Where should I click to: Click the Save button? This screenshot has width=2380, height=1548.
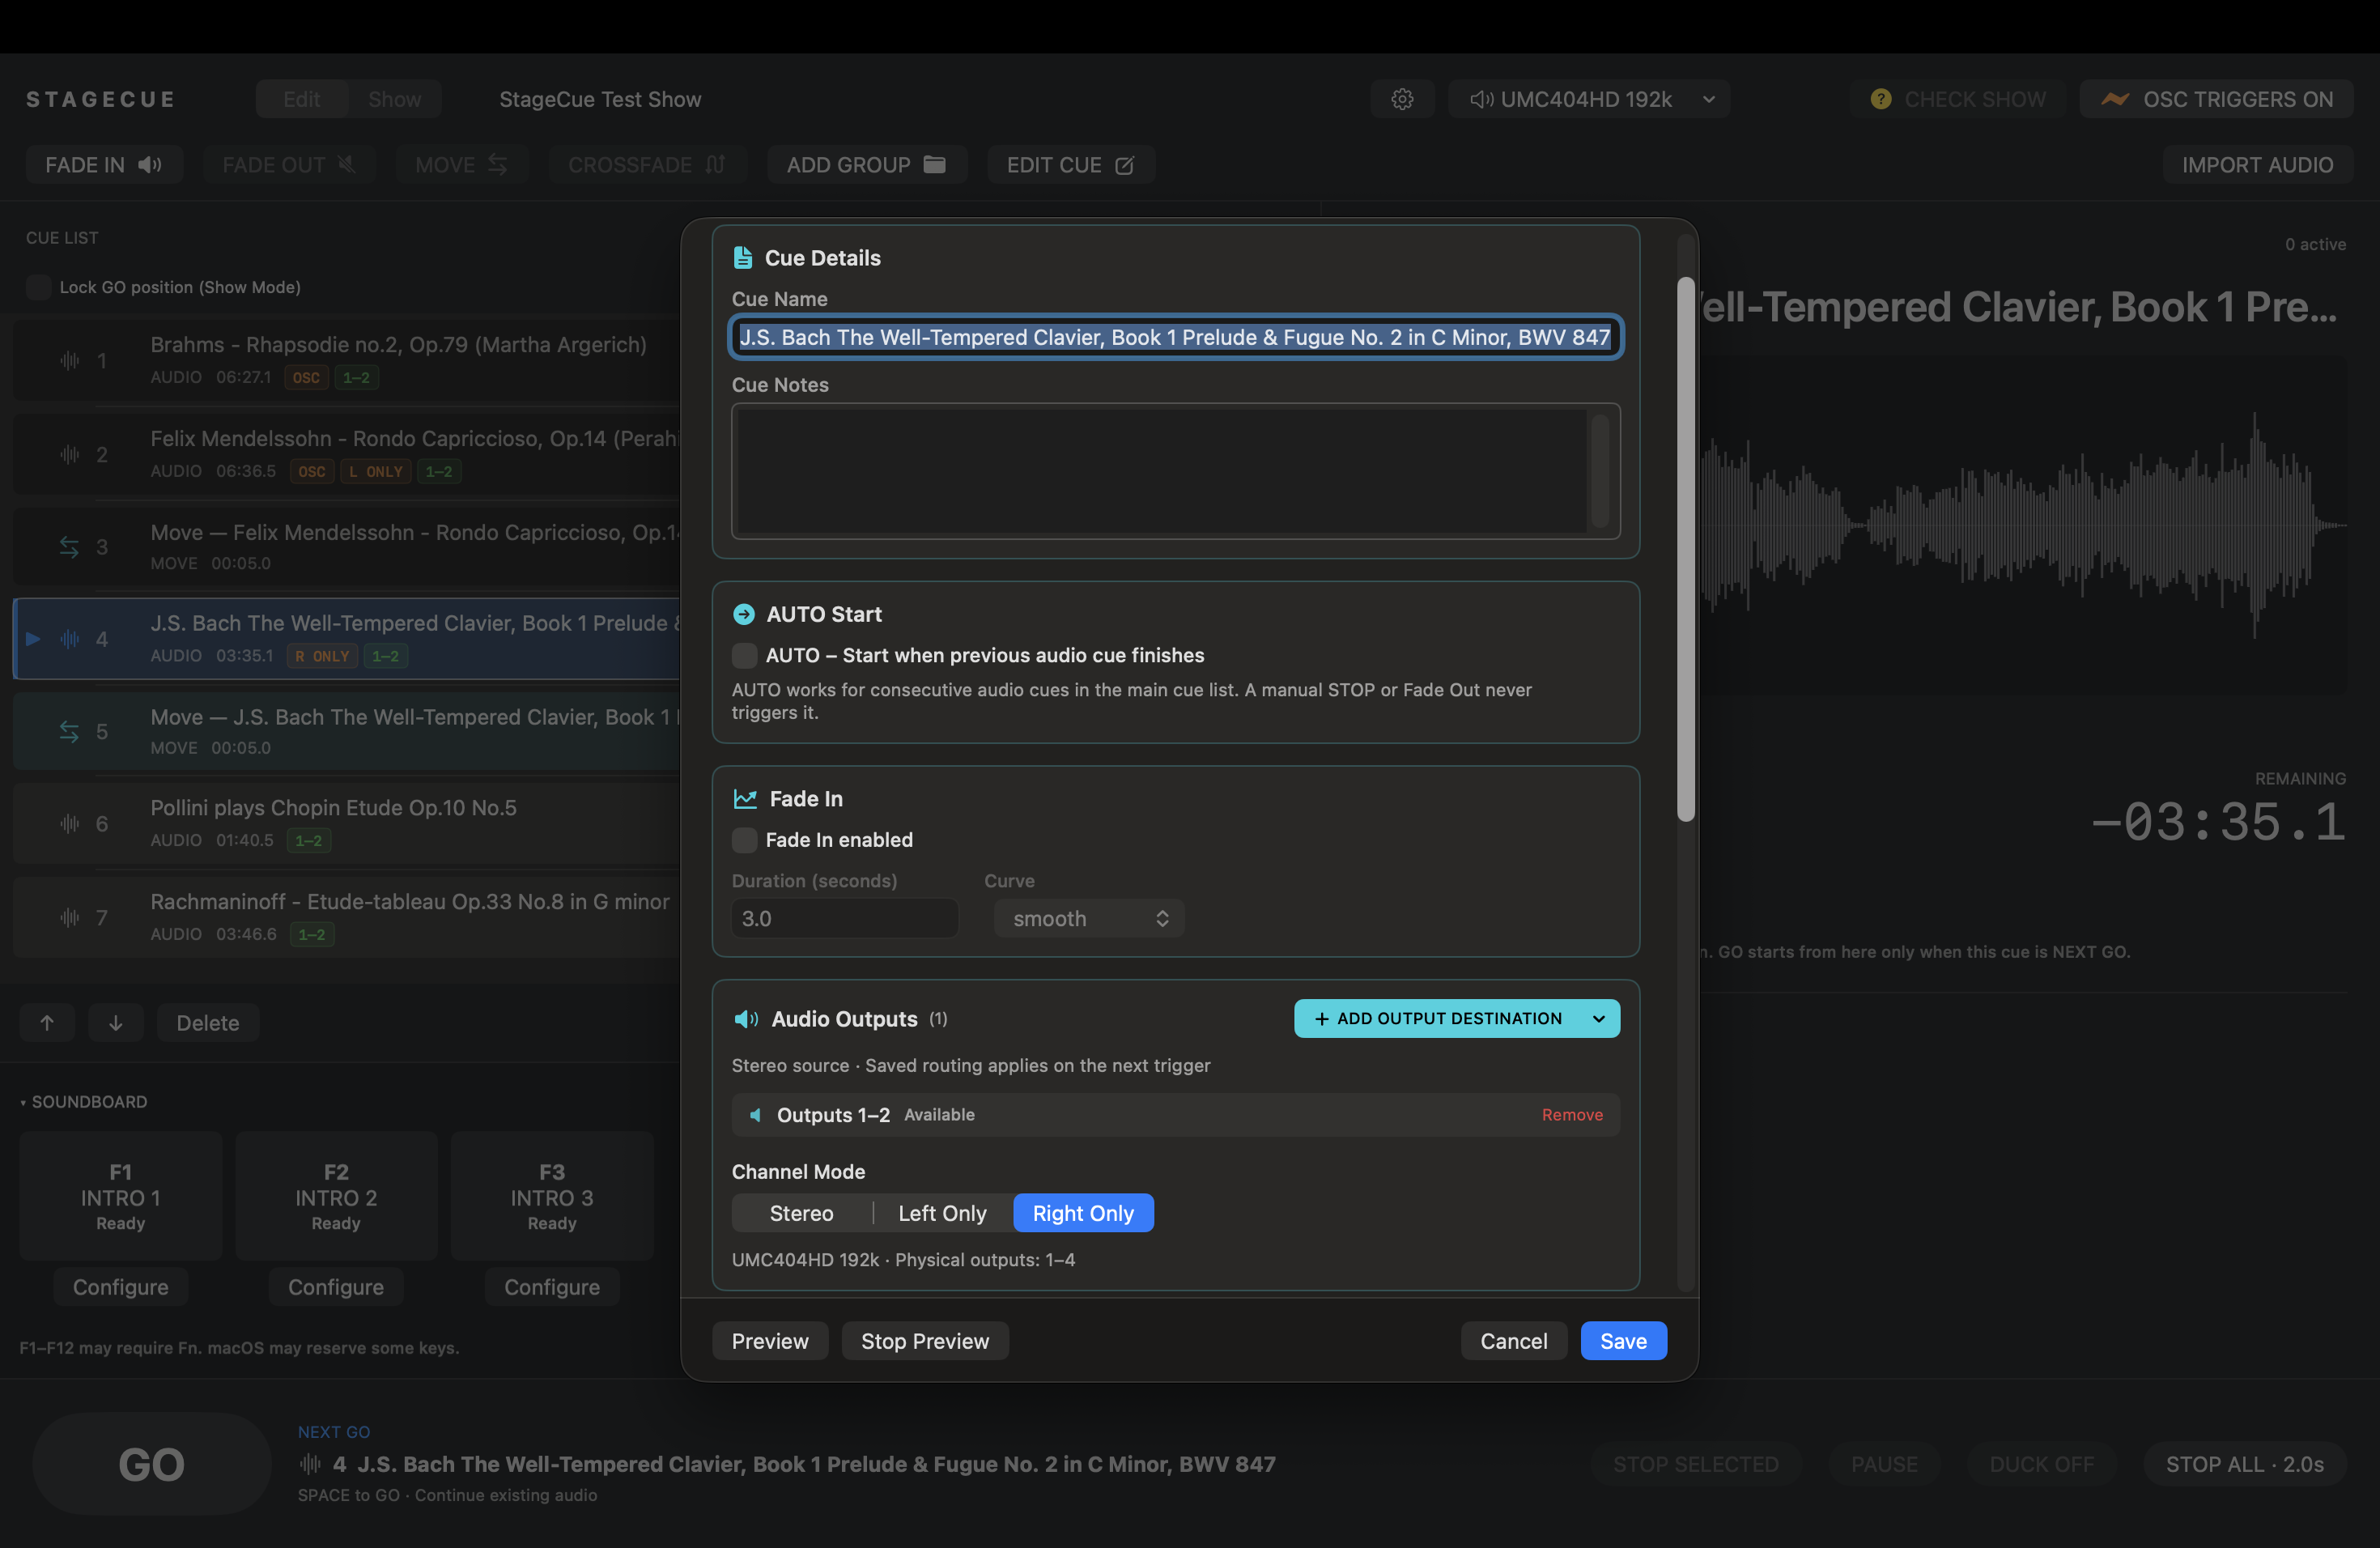(x=1623, y=1341)
